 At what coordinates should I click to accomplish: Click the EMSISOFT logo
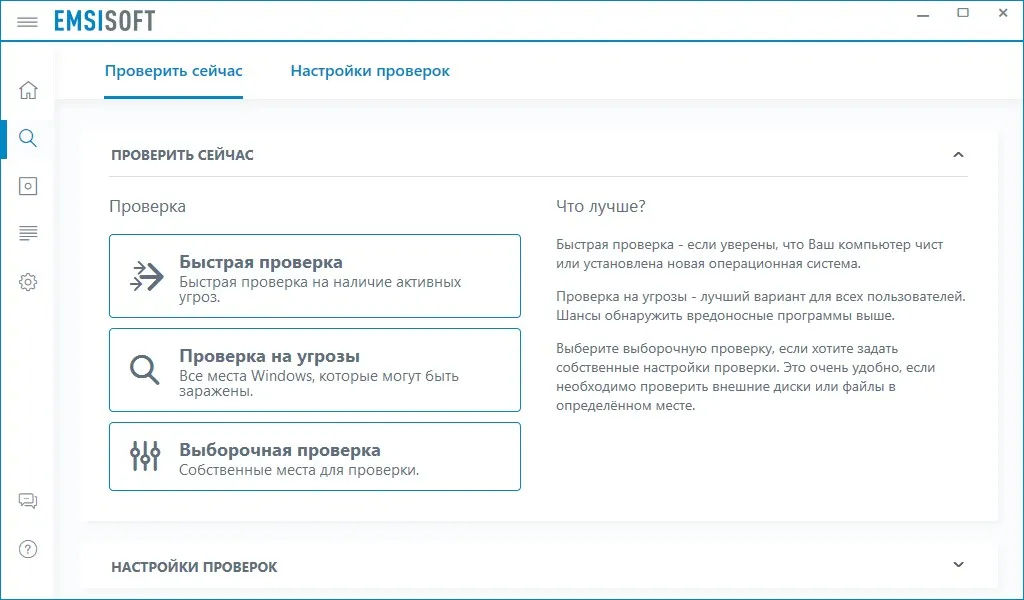104,21
